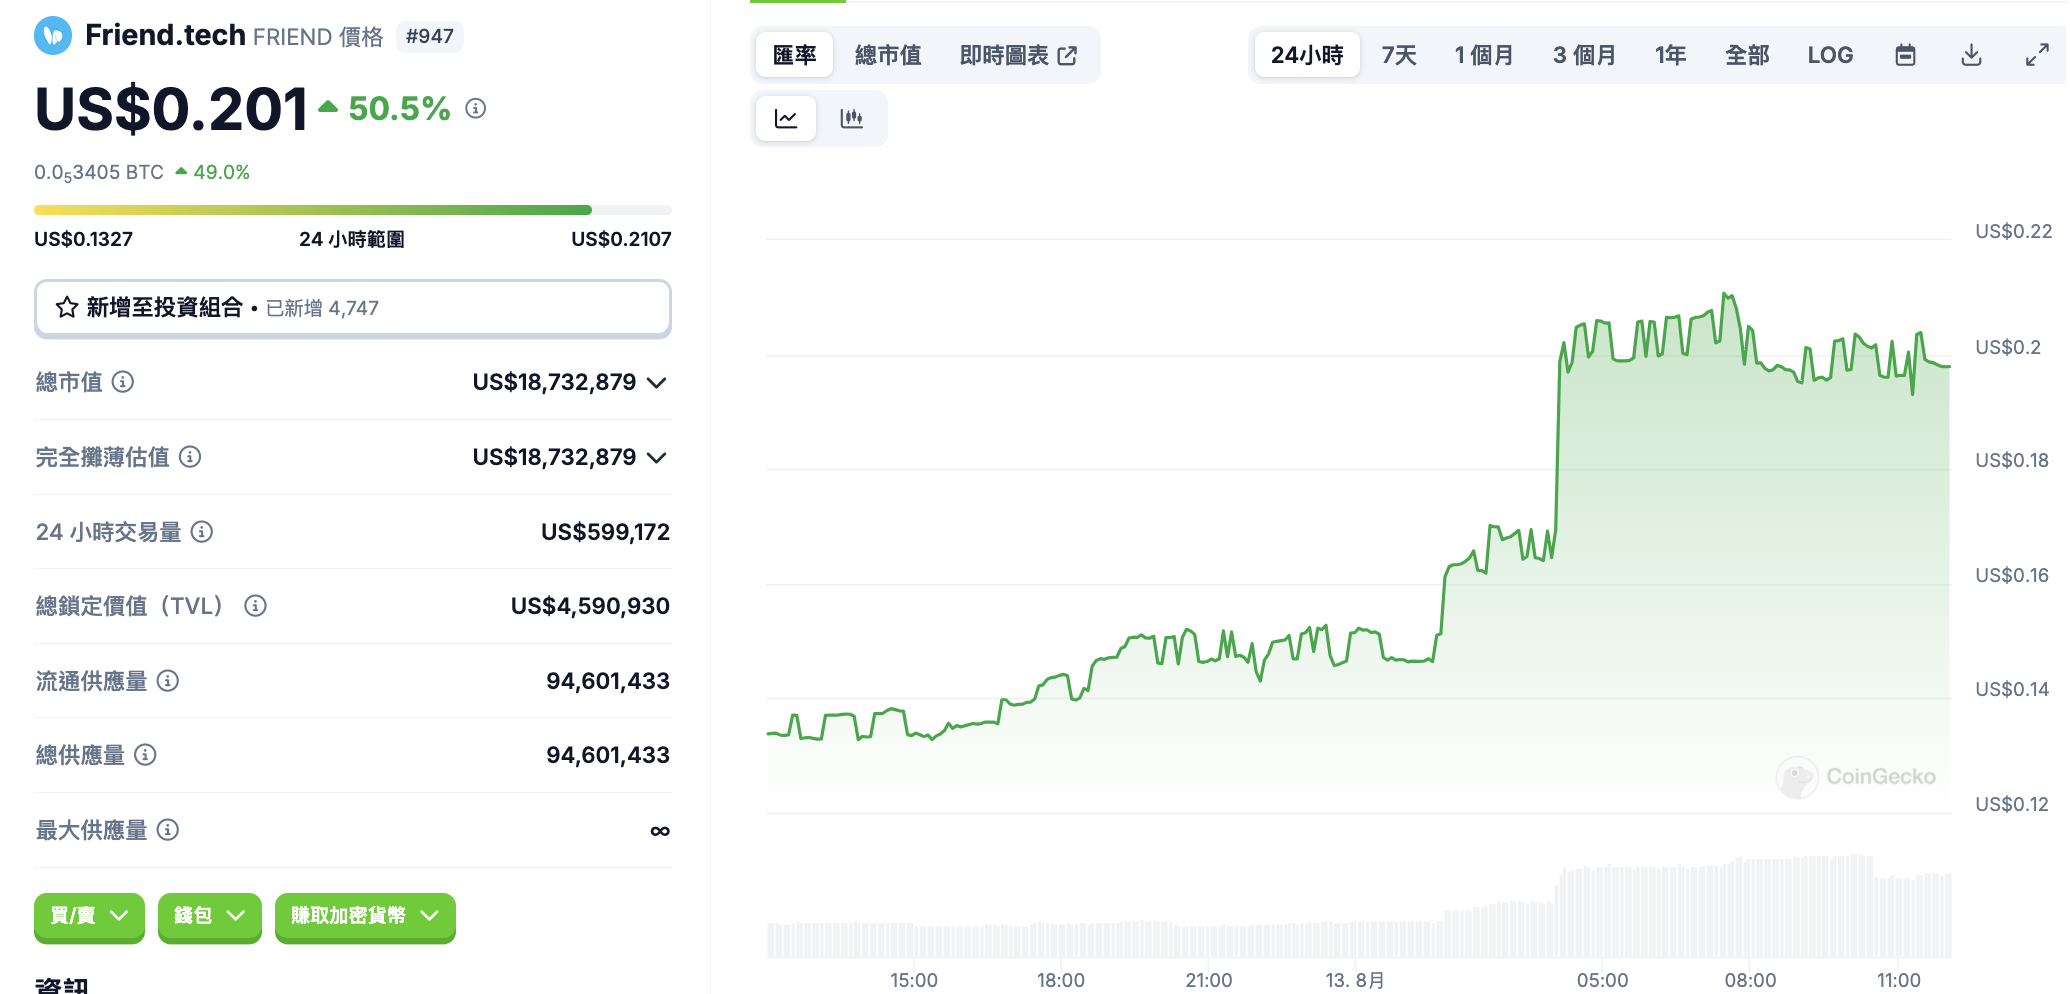Switch to the 總市值 chart tab

click(x=888, y=55)
